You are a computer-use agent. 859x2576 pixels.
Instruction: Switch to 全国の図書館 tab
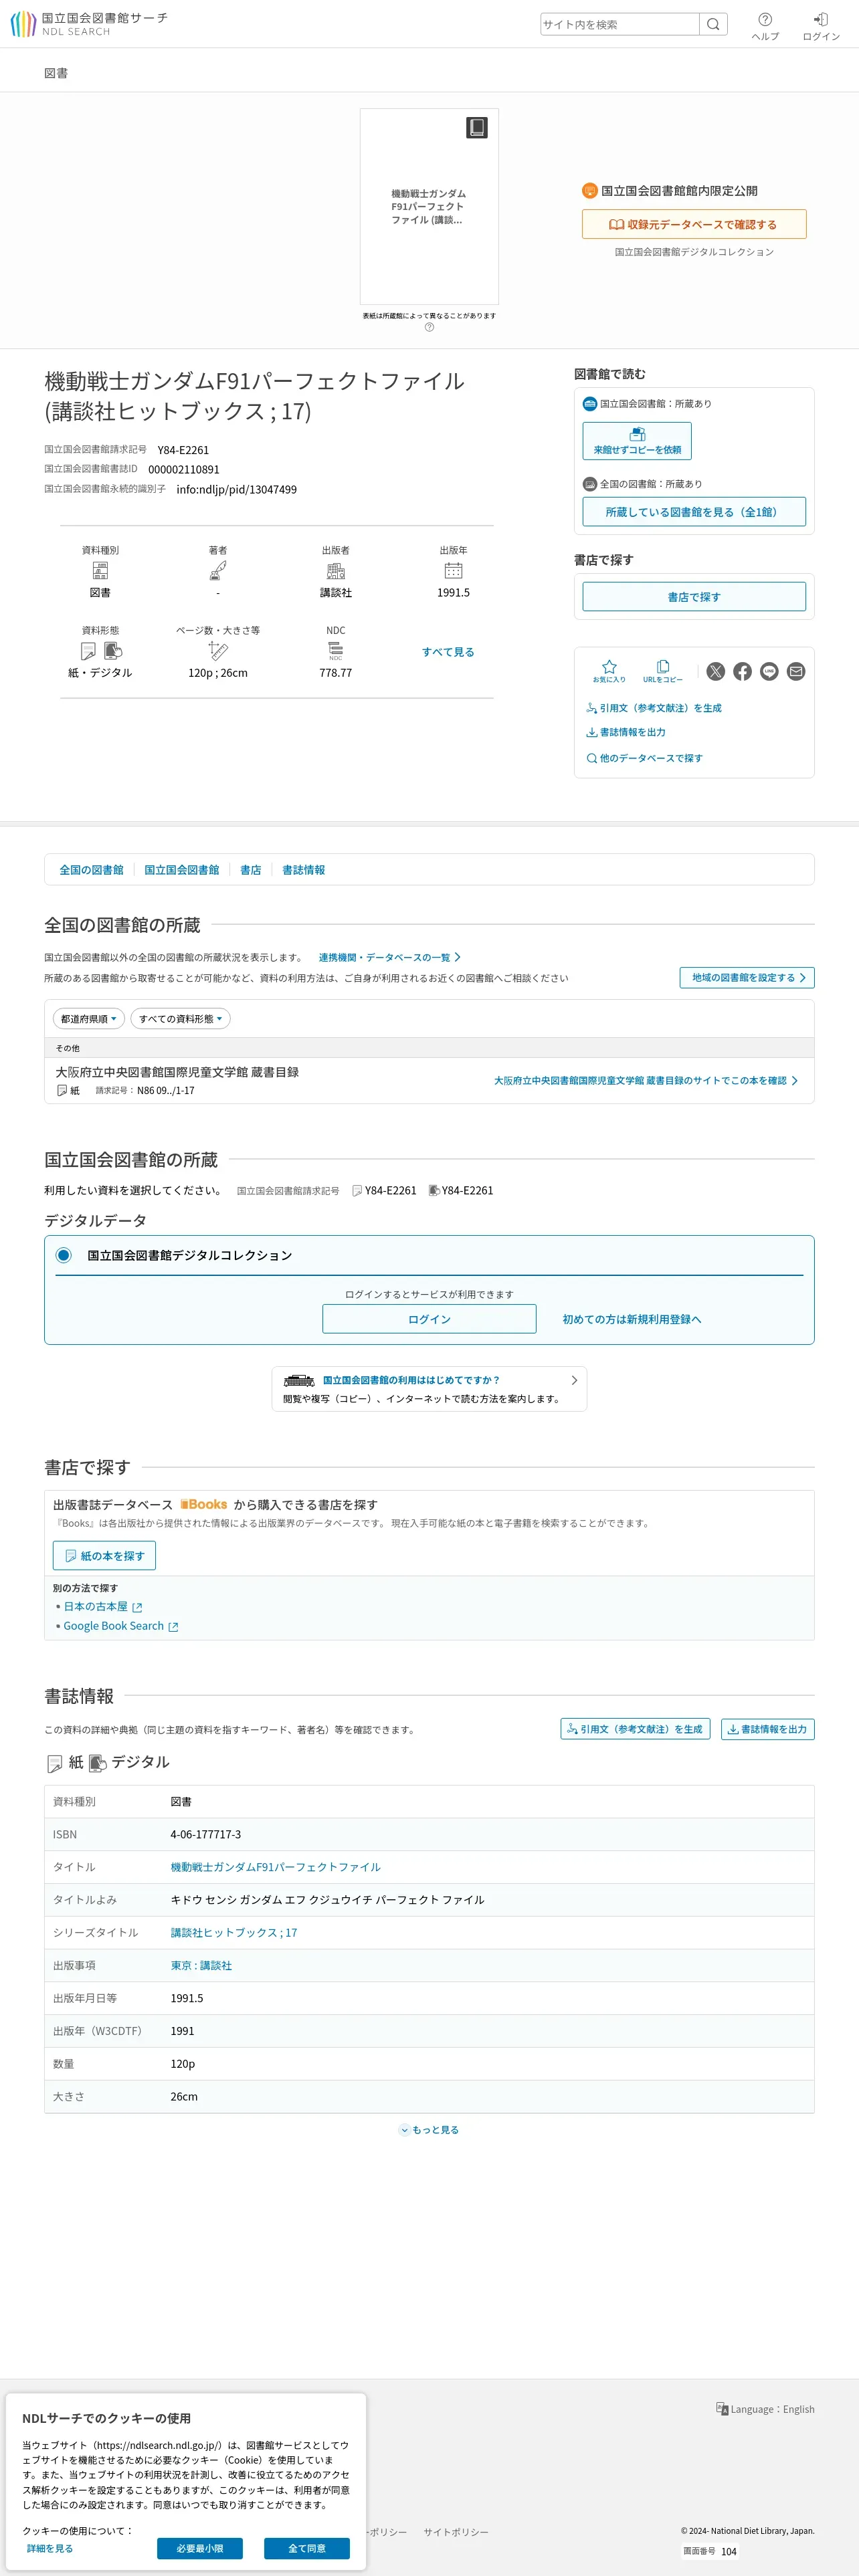[x=91, y=870]
